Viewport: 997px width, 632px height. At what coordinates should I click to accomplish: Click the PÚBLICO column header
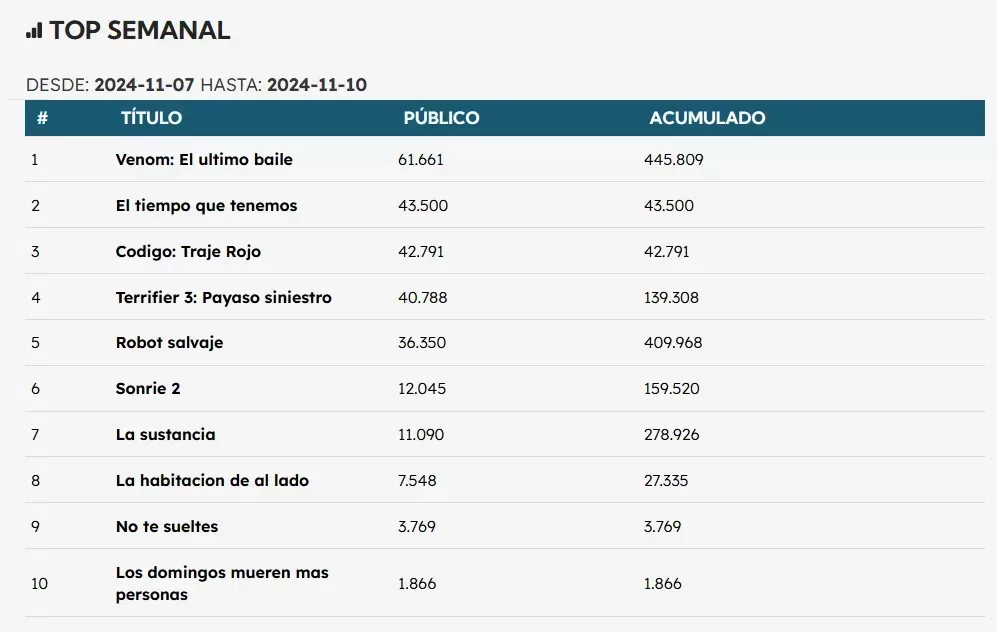(x=441, y=118)
